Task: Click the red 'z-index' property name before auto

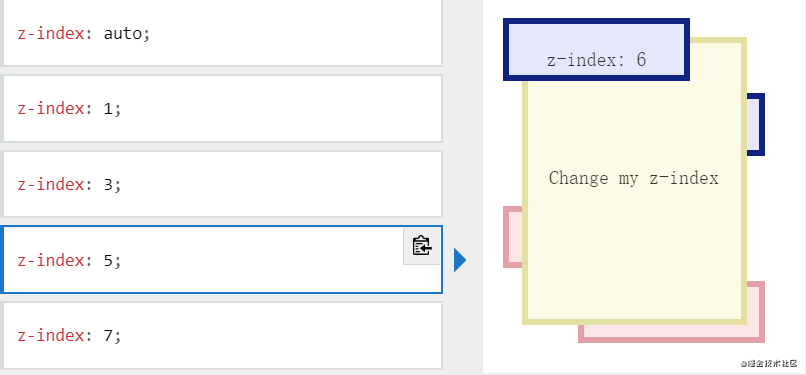Action: 50,34
